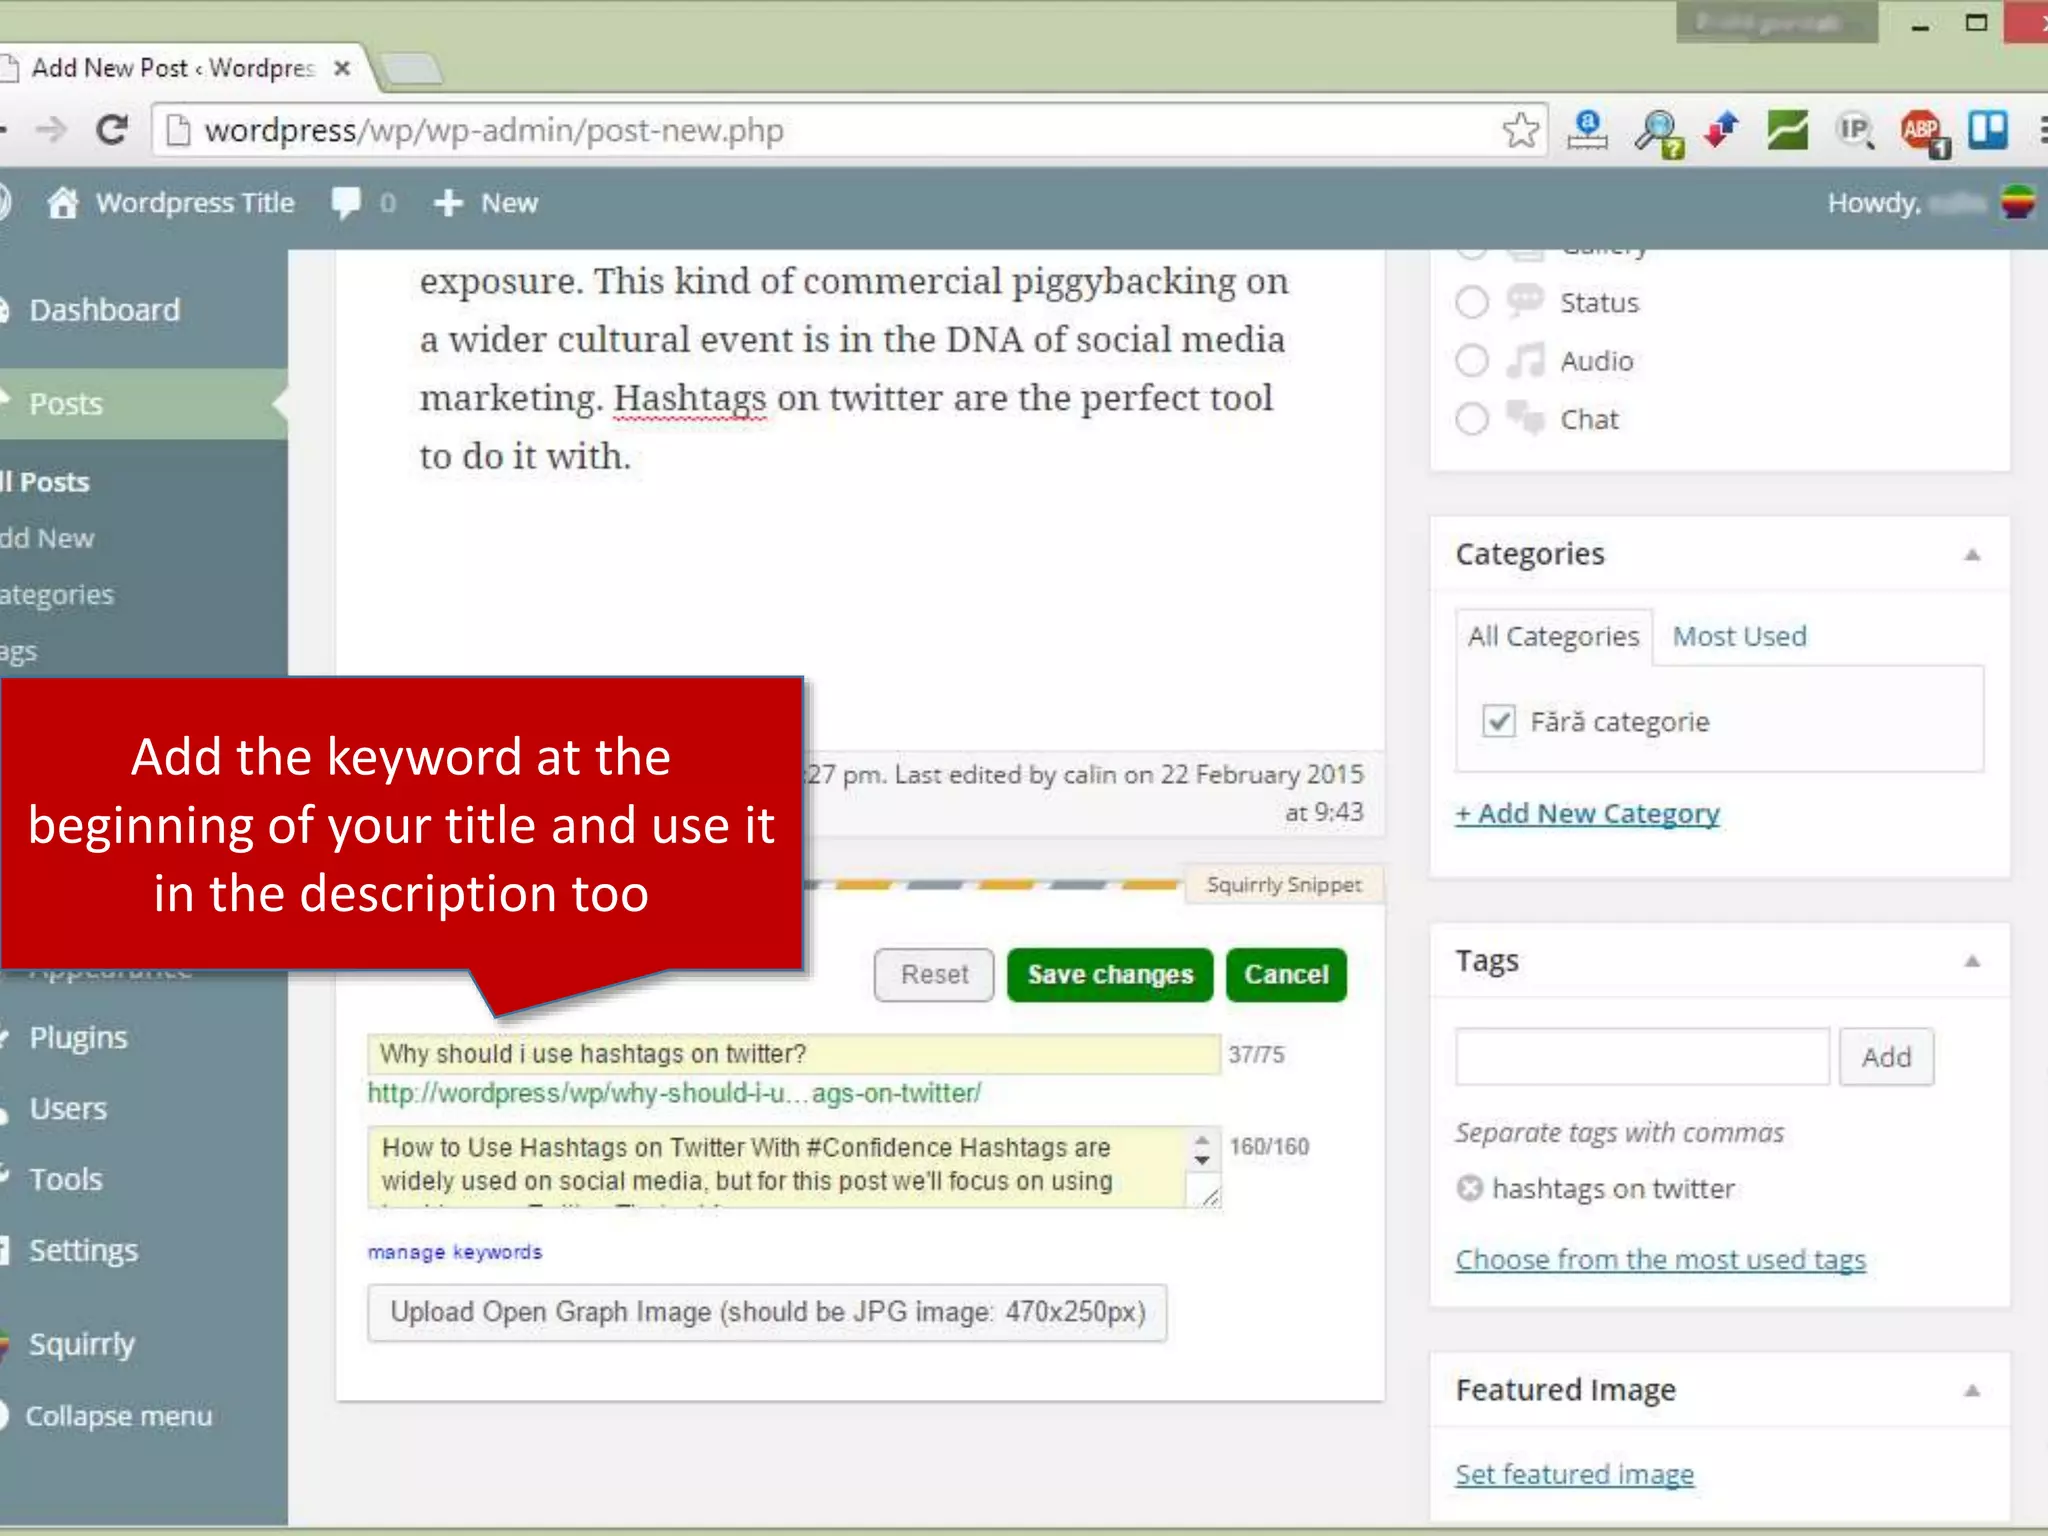2048x1536 pixels.
Task: Click the blue bookmark panel extension icon
Action: point(1988,130)
